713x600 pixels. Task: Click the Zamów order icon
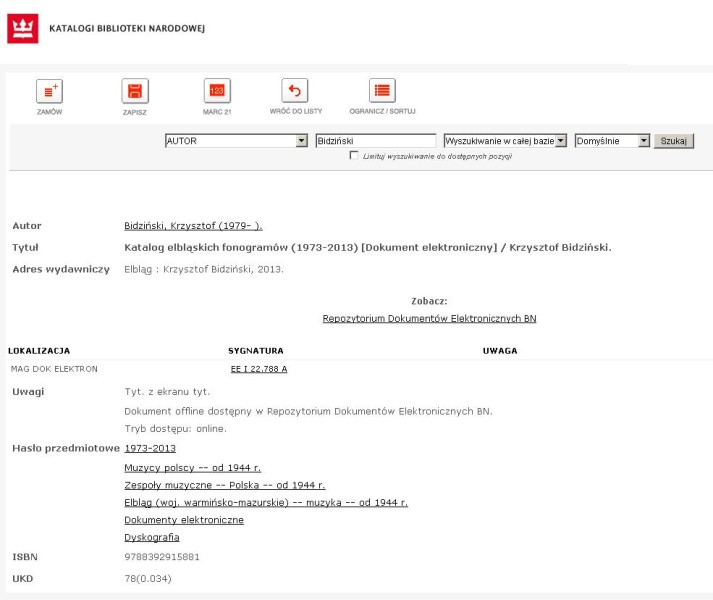(49, 91)
